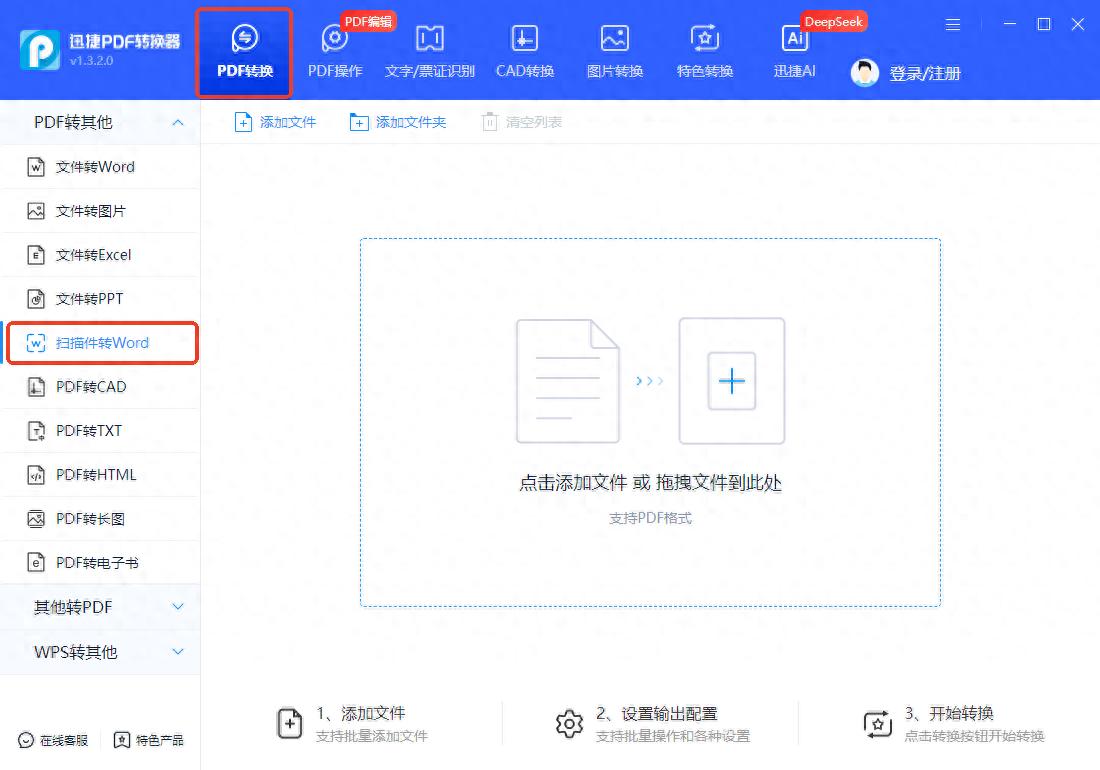Click the 添加文件夹 button
The image size is (1100, 770).
(x=398, y=122)
